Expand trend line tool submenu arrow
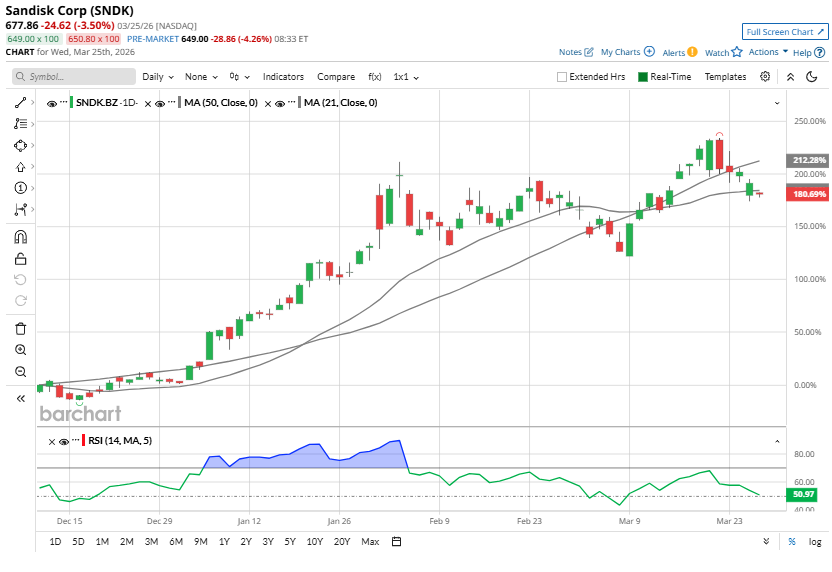 tap(32, 102)
